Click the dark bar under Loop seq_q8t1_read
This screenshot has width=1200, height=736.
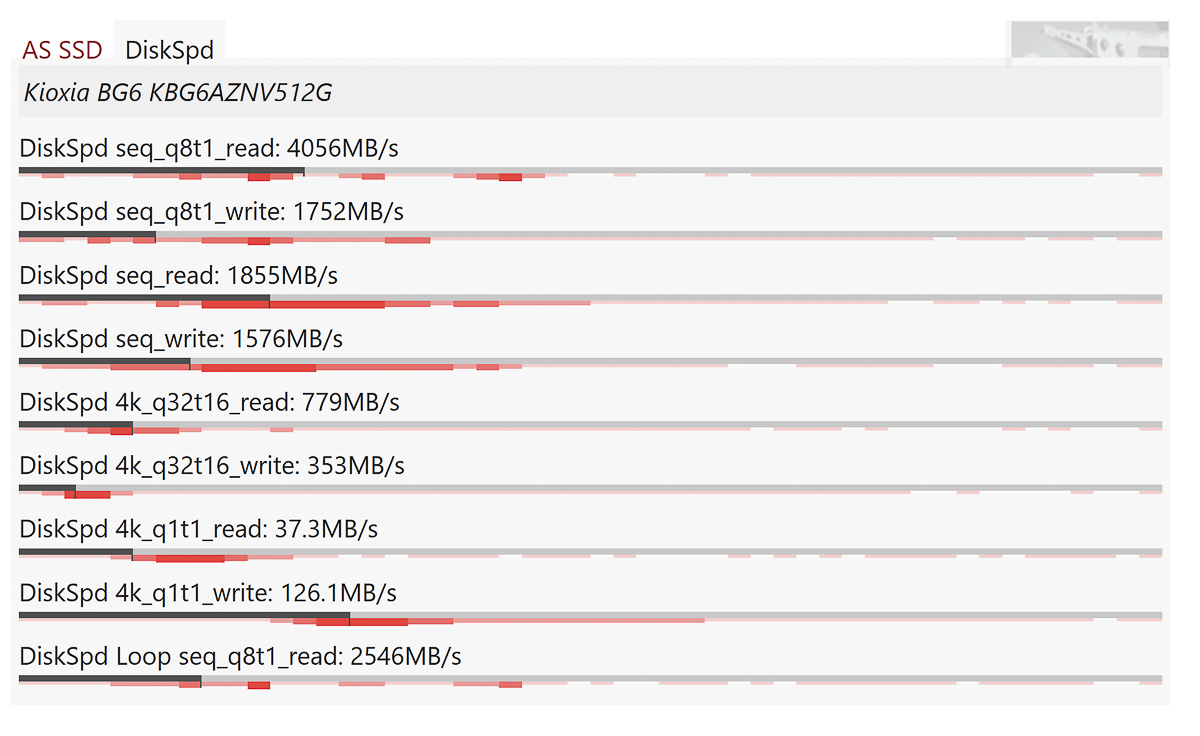point(110,679)
